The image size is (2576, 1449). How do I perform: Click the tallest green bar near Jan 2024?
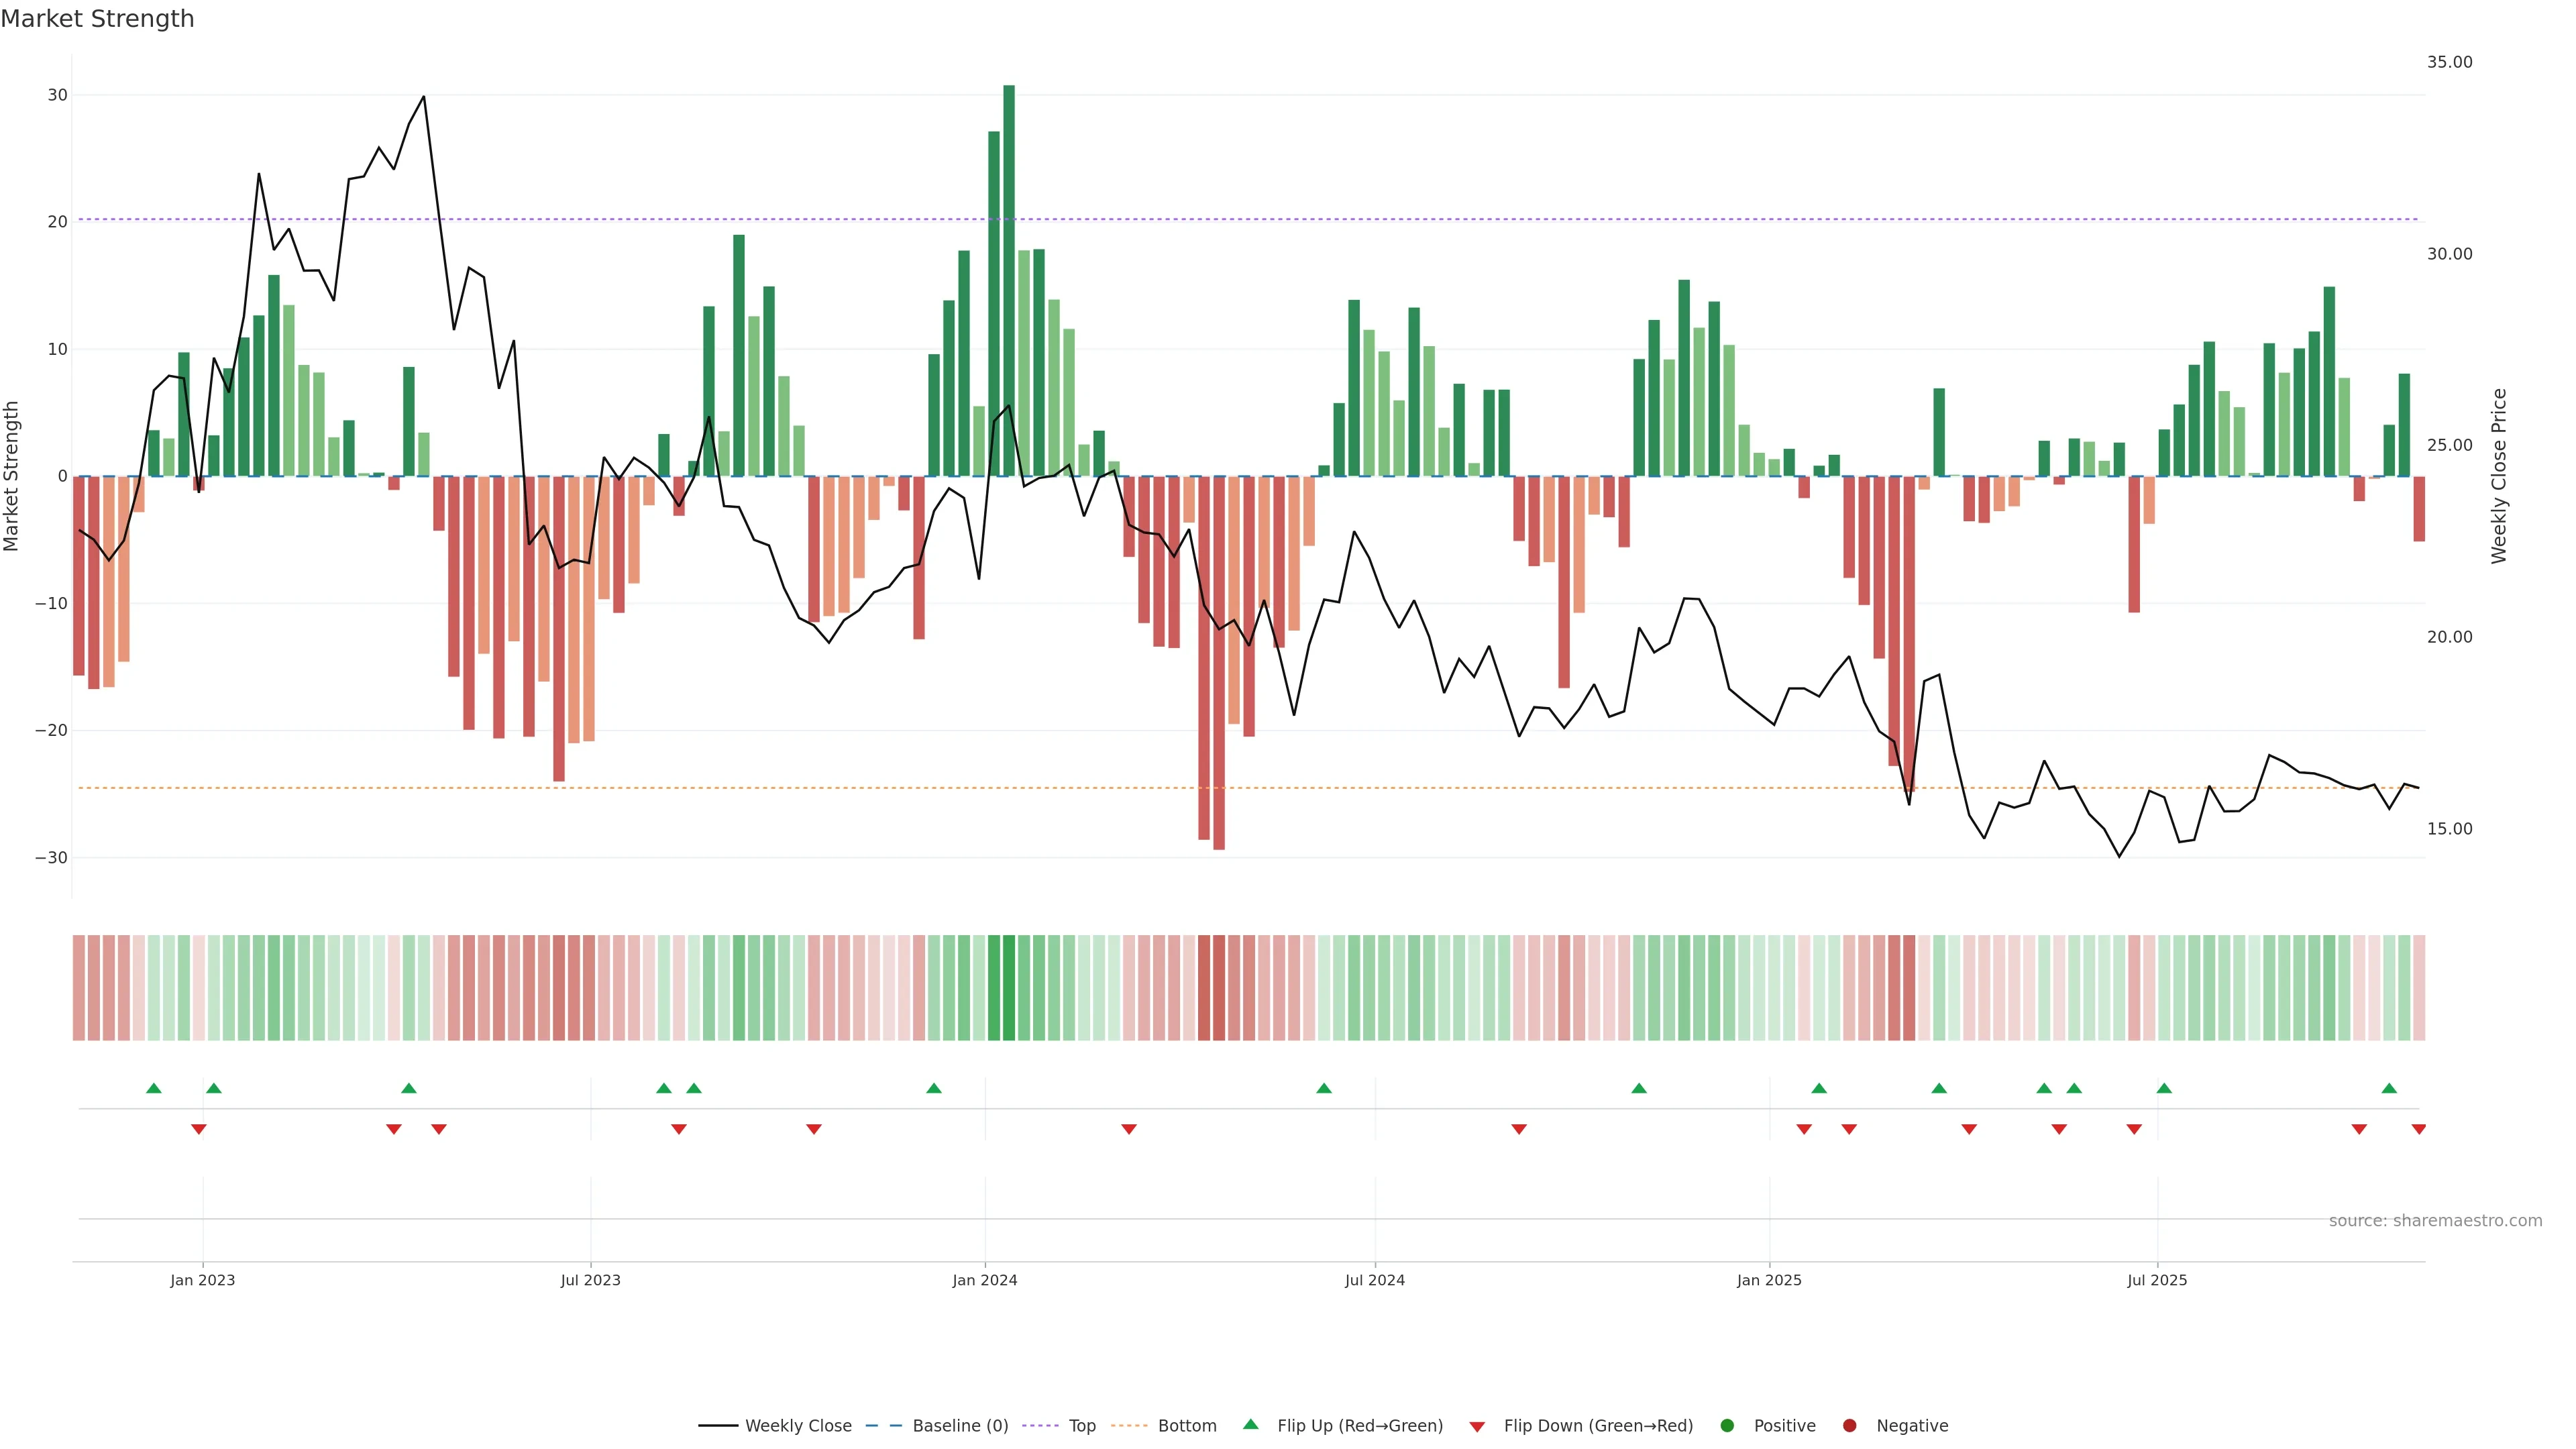(1009, 280)
